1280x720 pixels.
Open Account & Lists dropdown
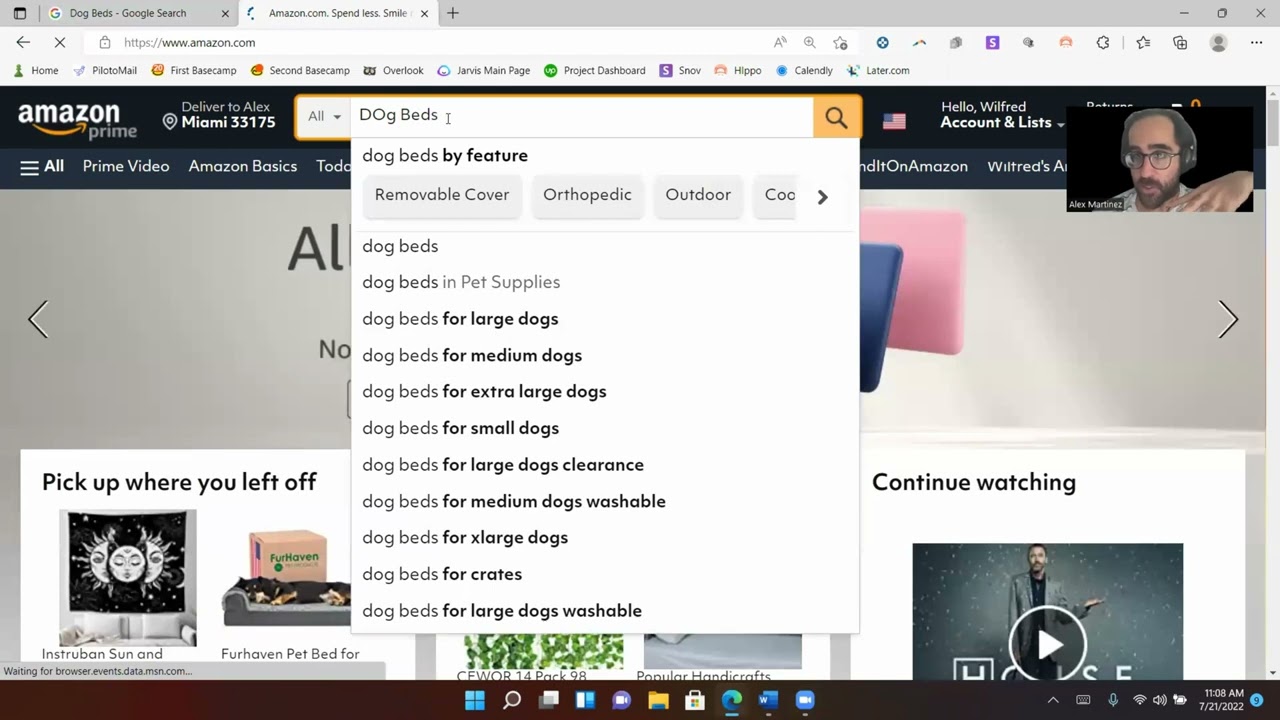coord(1001,115)
